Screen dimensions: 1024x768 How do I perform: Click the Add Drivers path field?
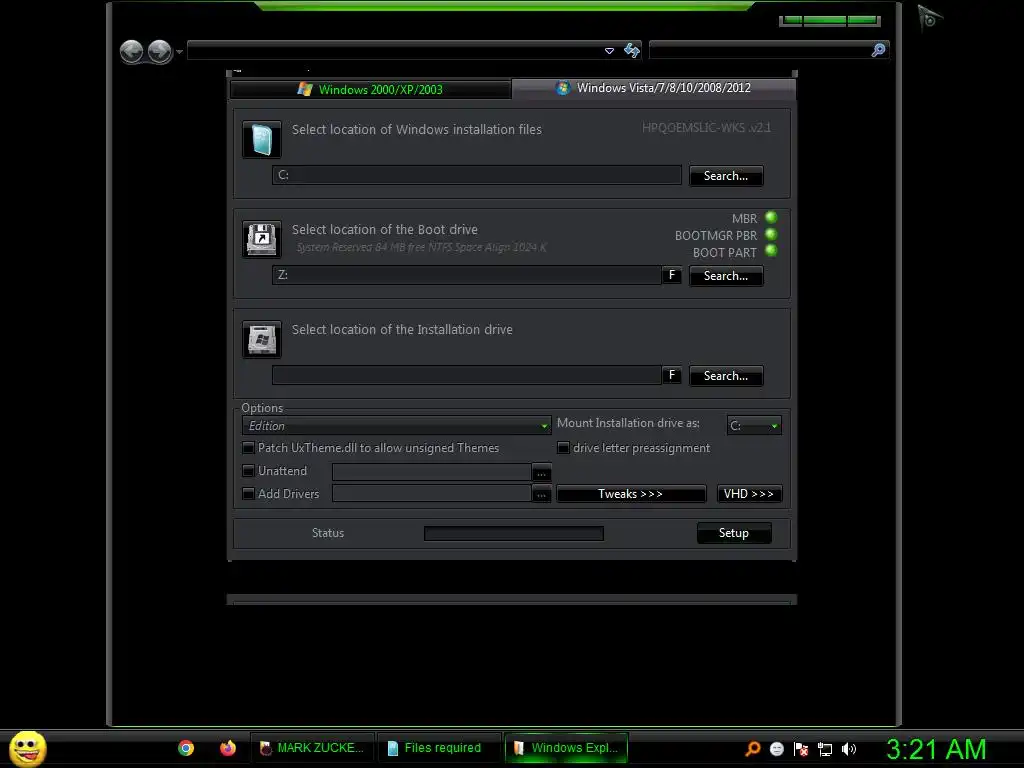click(x=432, y=494)
